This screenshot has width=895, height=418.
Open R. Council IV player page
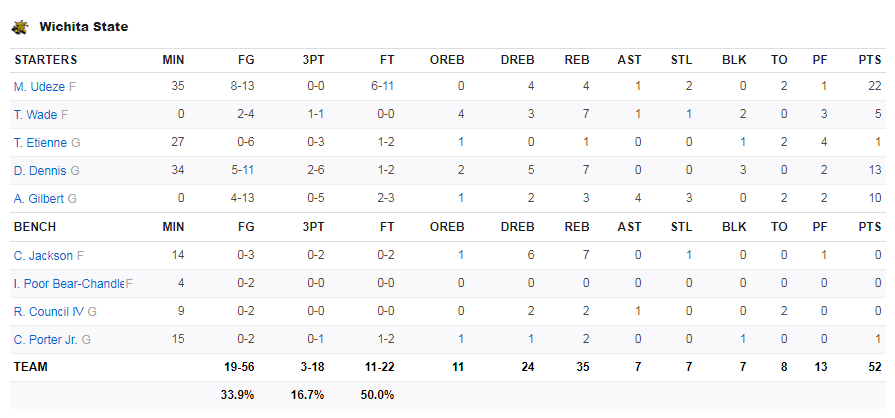49,312
